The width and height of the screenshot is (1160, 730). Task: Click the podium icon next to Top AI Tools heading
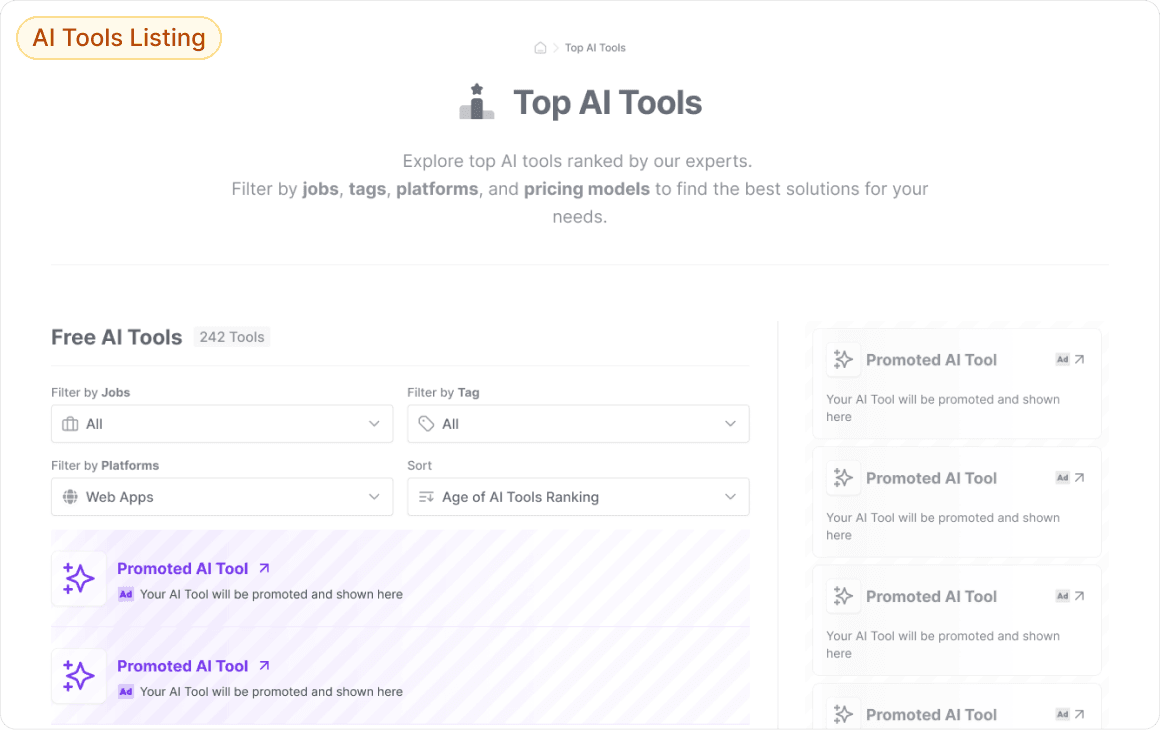point(476,101)
